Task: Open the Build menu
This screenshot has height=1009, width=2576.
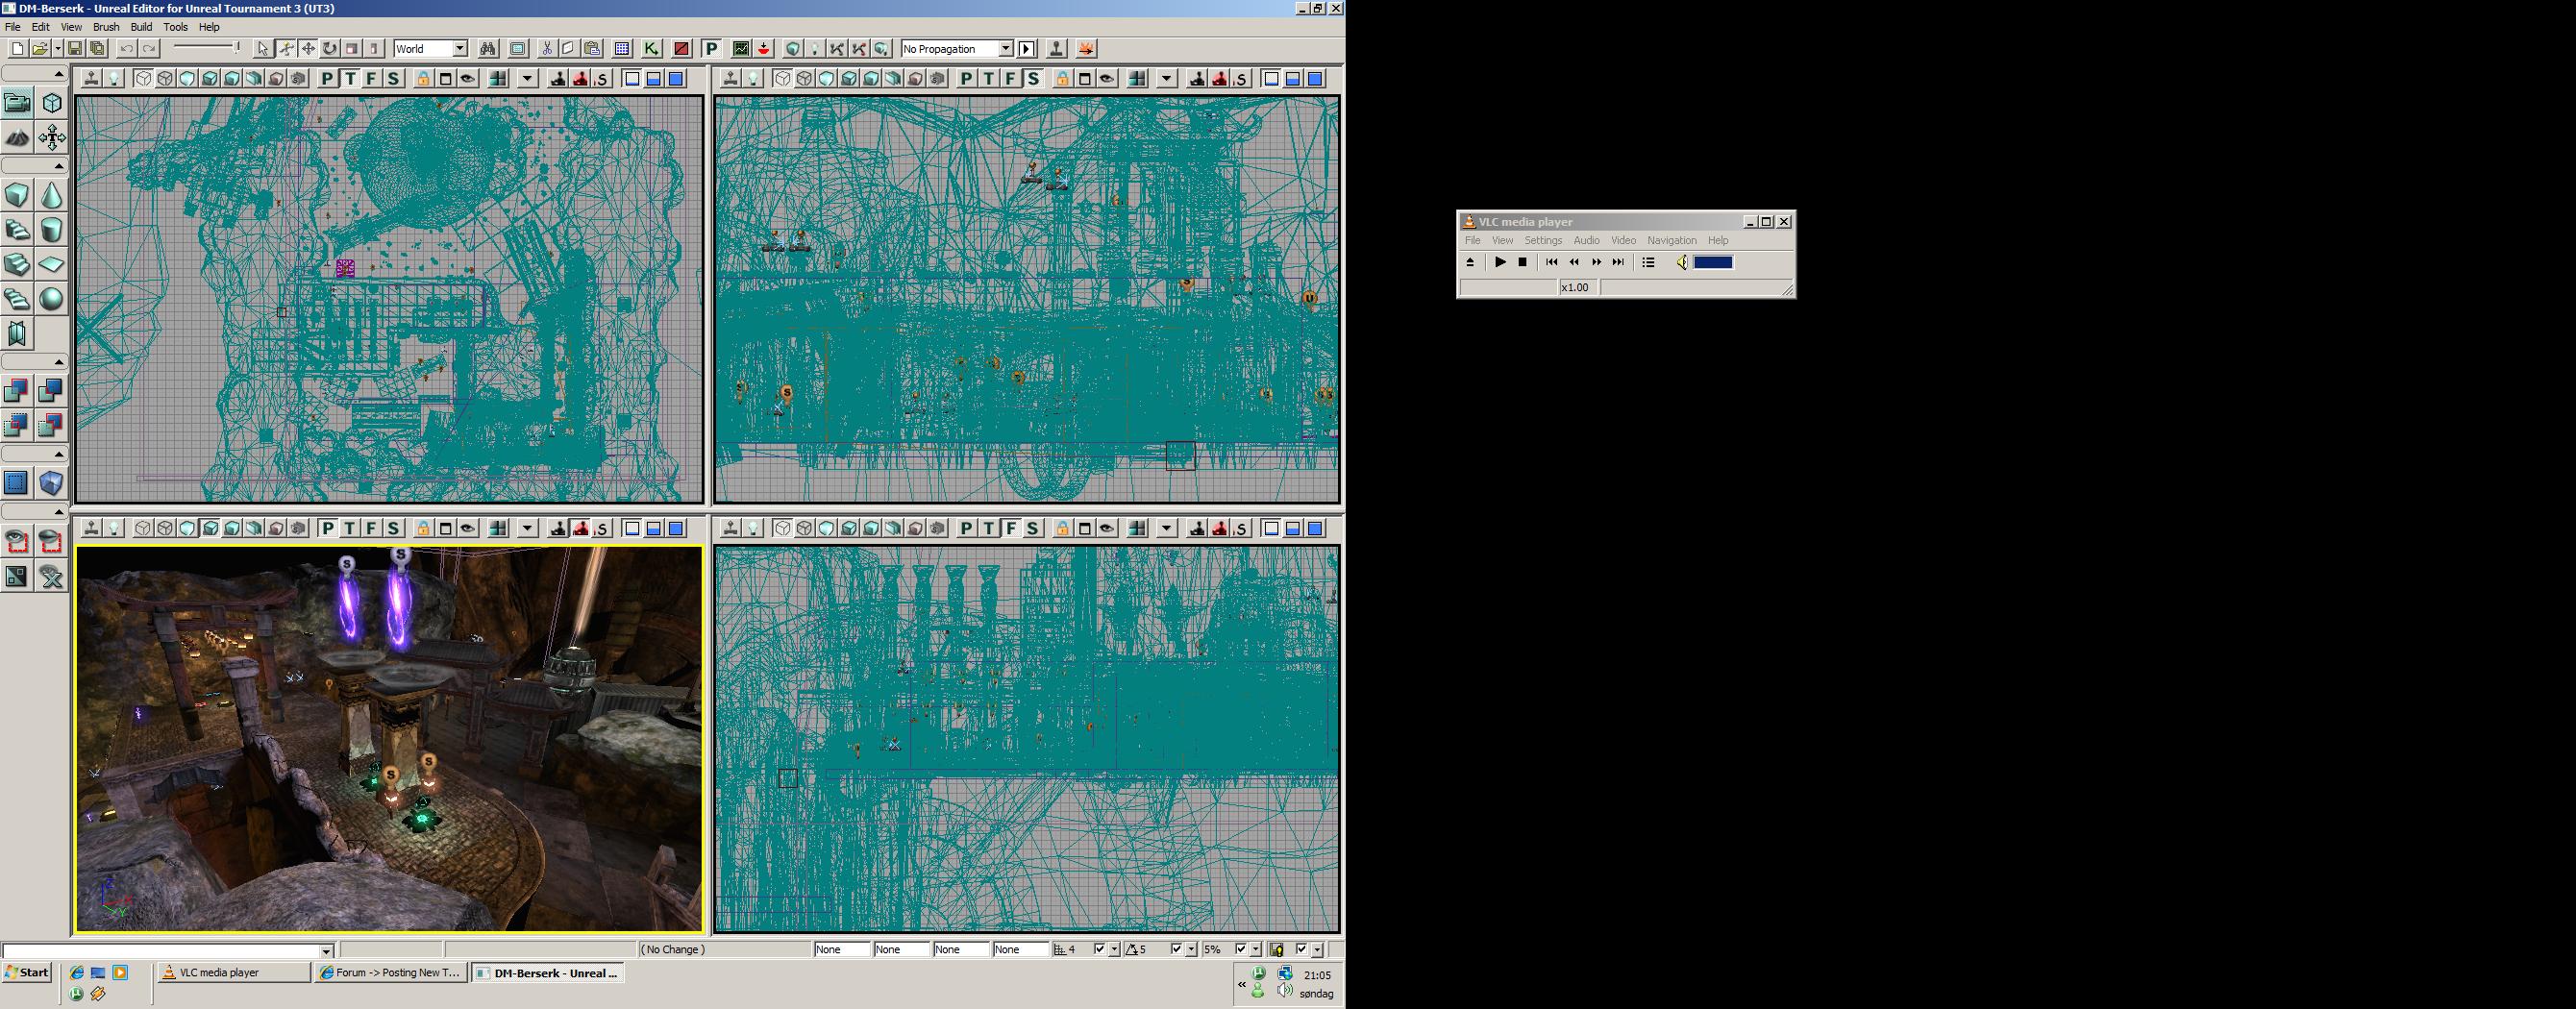Action: coord(141,27)
